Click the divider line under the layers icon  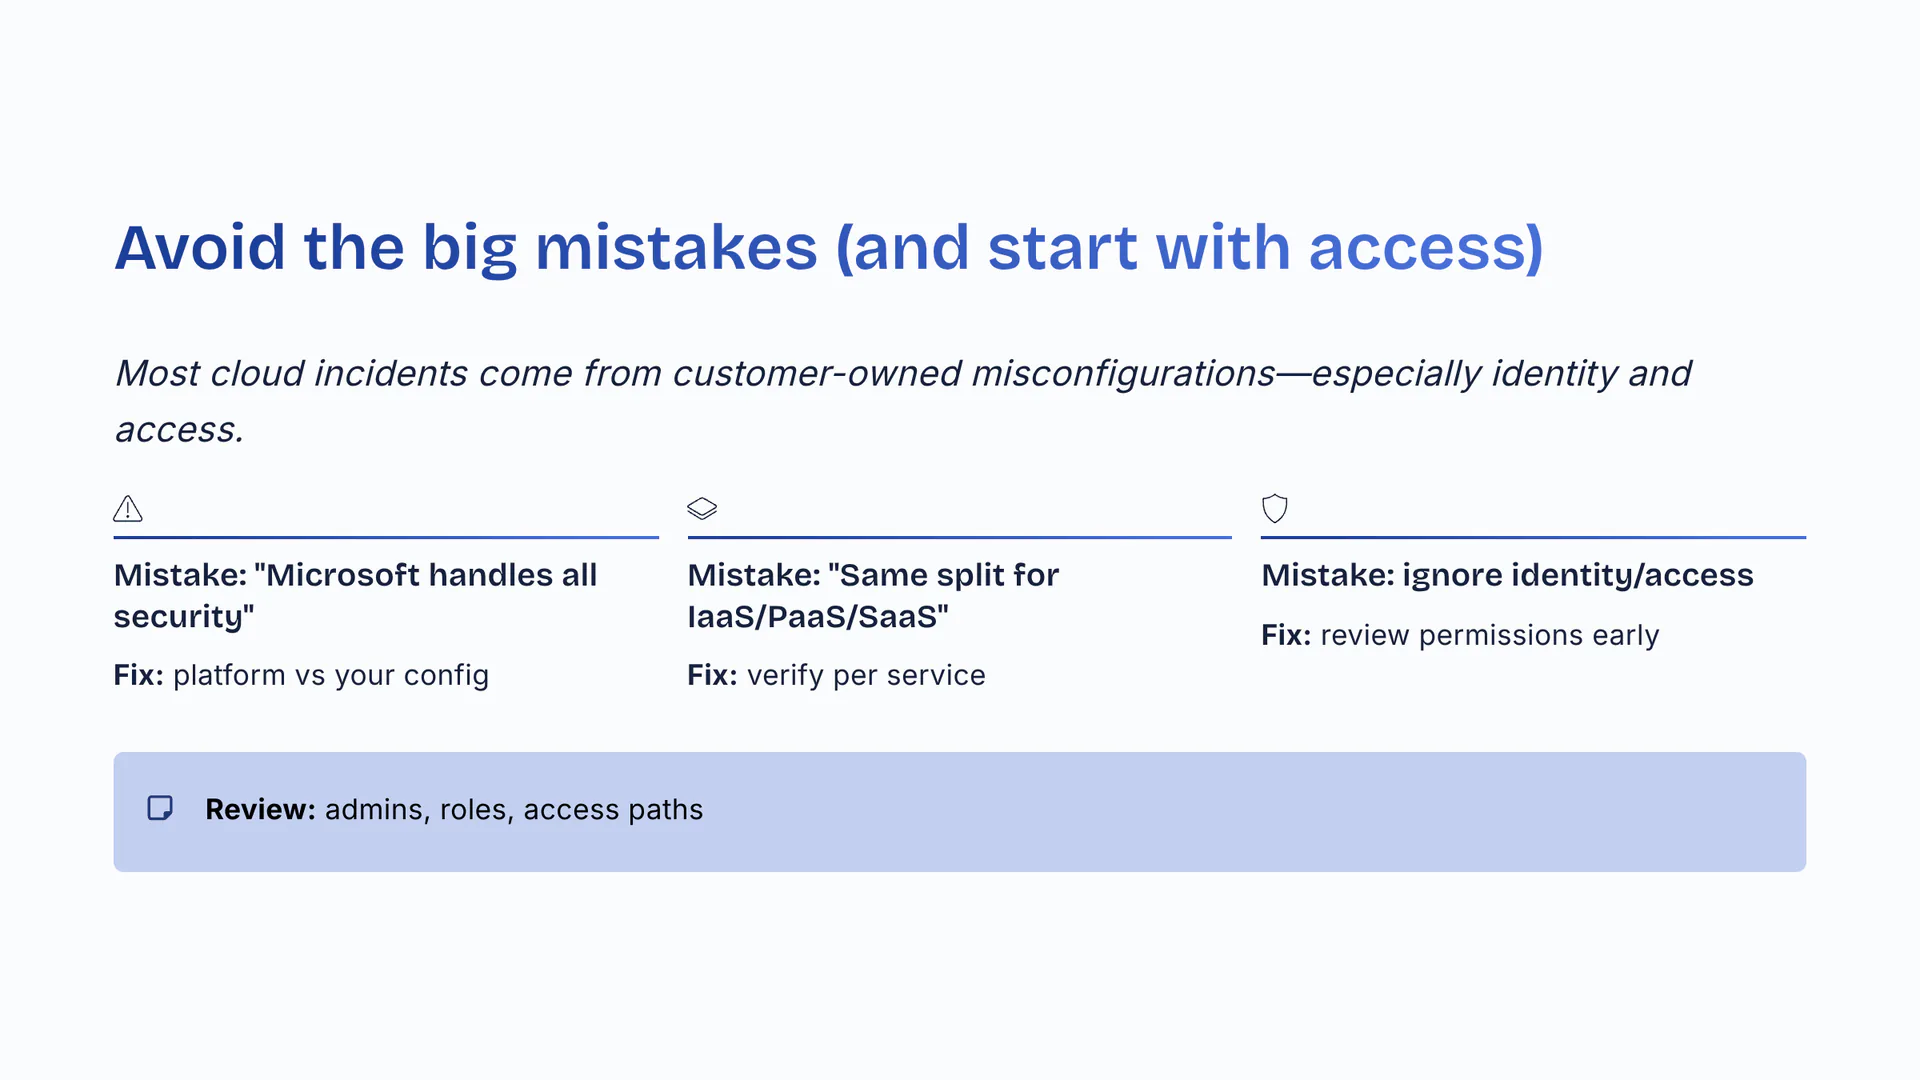click(959, 537)
